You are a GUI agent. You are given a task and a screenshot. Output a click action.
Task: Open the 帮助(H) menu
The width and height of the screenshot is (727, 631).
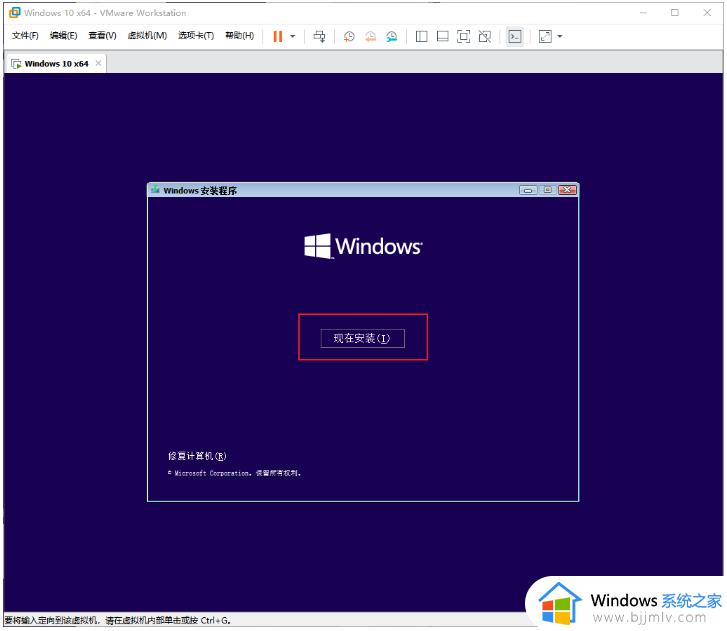pyautogui.click(x=240, y=36)
